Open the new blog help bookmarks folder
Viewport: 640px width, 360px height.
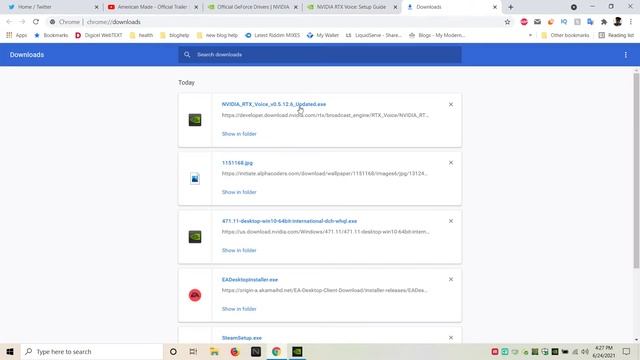click(217, 35)
